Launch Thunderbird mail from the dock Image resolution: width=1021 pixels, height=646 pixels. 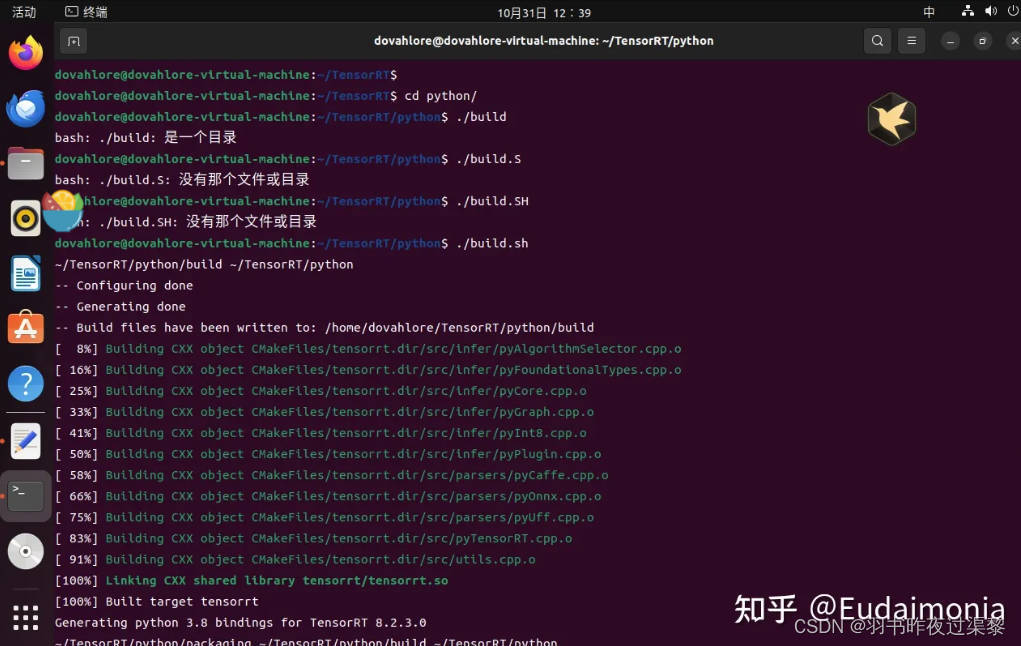point(24,108)
